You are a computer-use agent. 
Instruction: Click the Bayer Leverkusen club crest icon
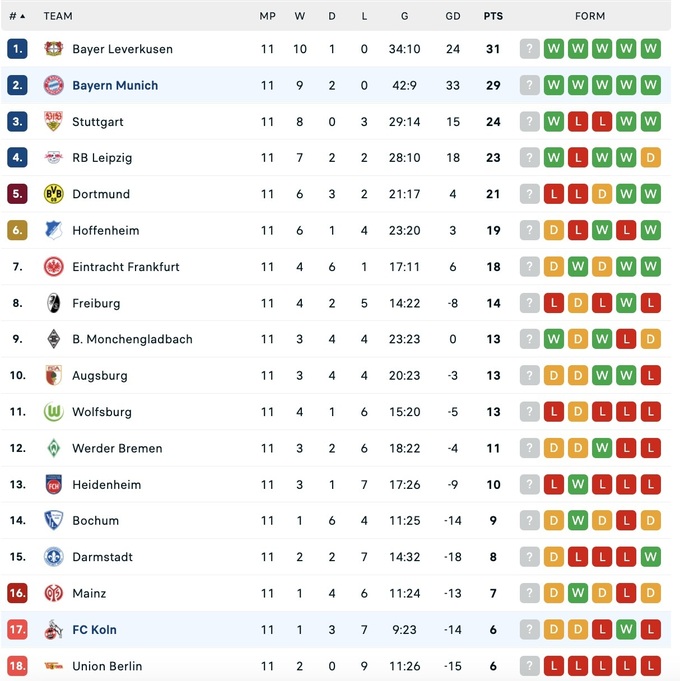click(53, 49)
